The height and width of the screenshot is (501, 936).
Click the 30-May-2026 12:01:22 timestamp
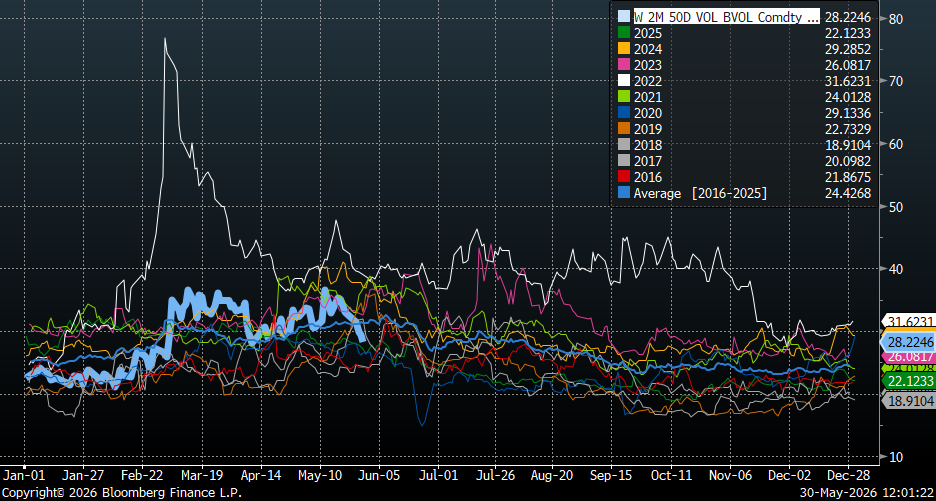coord(865,493)
